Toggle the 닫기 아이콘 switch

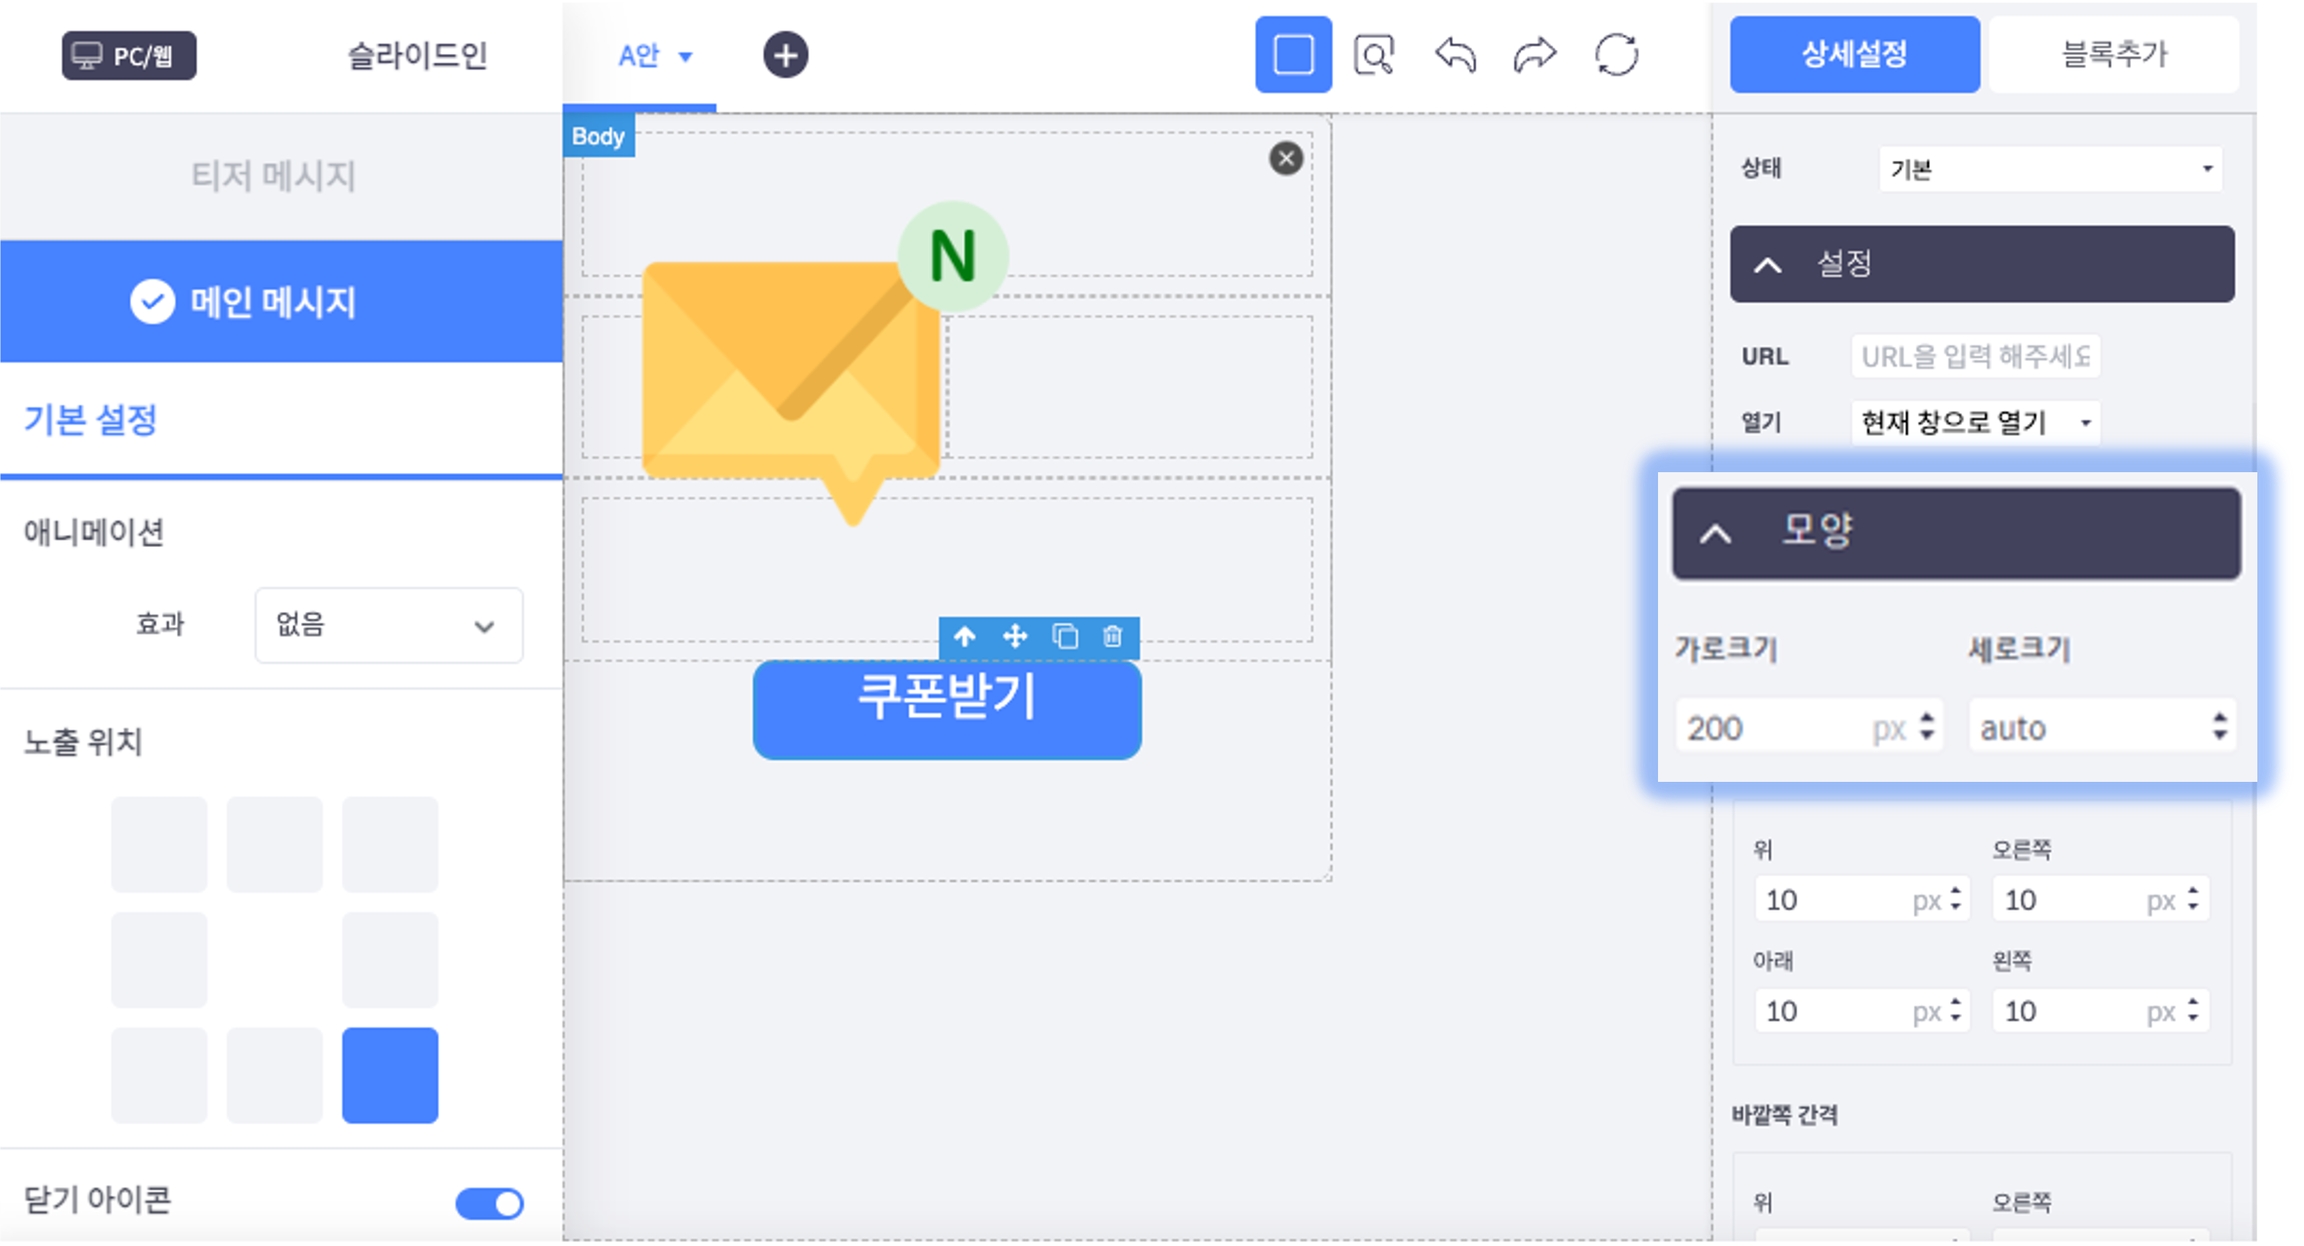(x=489, y=1203)
